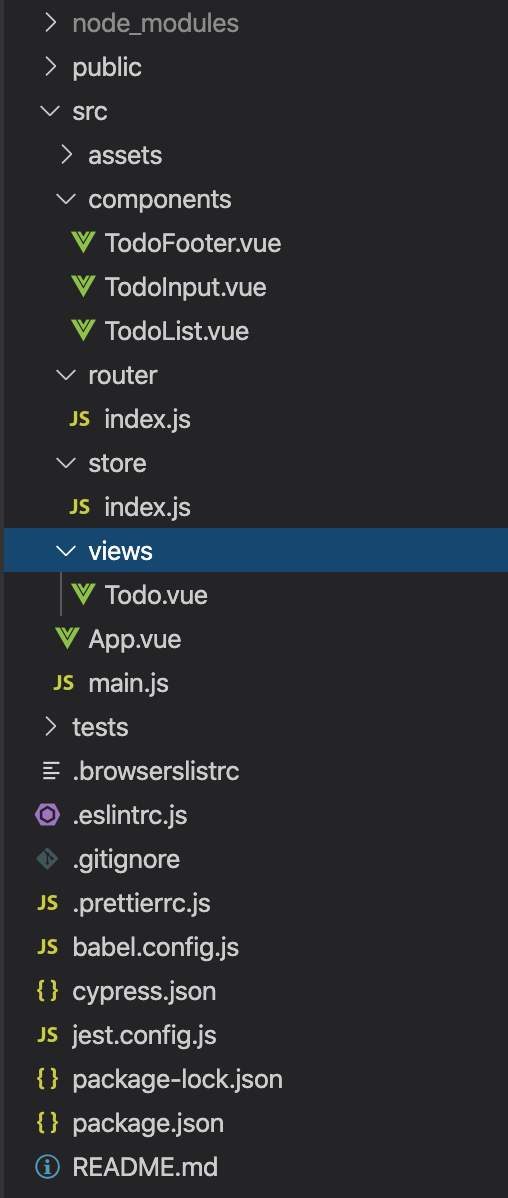Viewport: 508px width, 1198px height.
Task: Collapse the src folder chevron
Action: click(x=50, y=111)
